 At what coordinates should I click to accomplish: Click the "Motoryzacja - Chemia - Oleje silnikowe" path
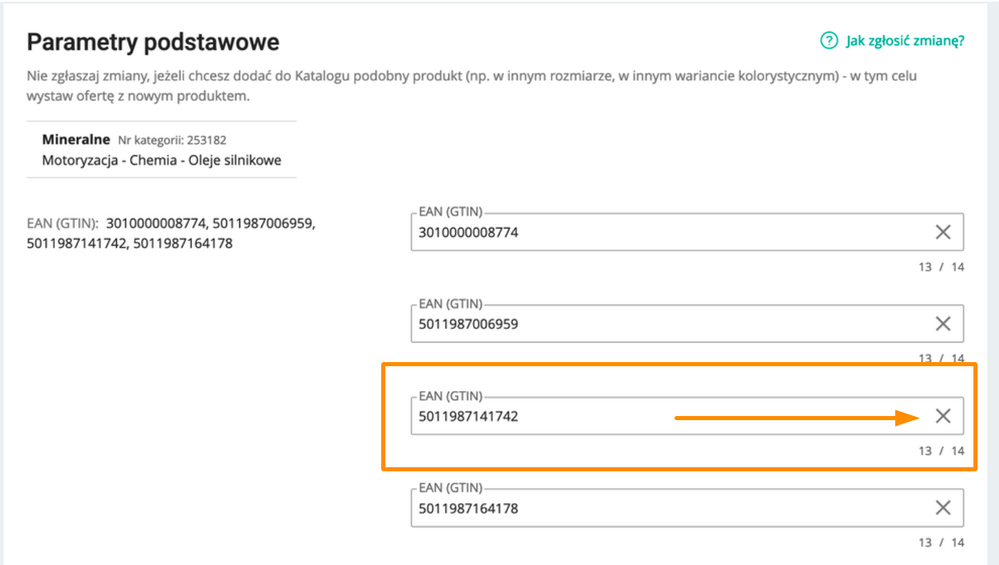click(161, 160)
